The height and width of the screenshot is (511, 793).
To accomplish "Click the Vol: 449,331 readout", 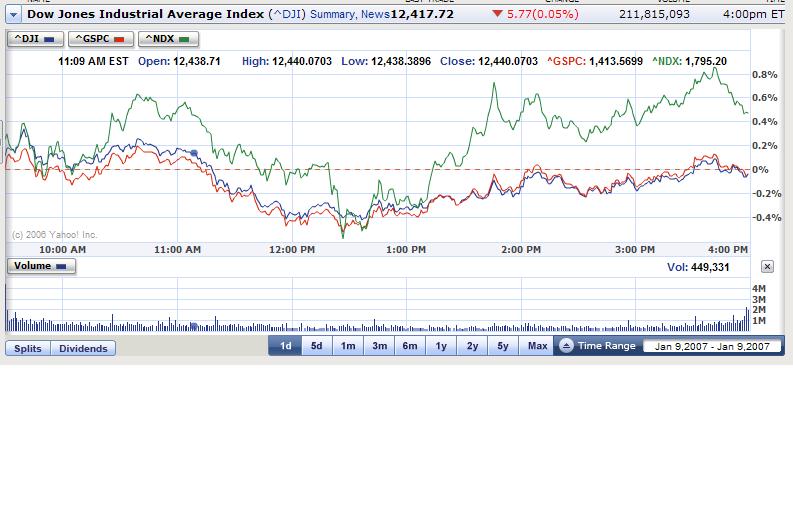I will point(698,267).
